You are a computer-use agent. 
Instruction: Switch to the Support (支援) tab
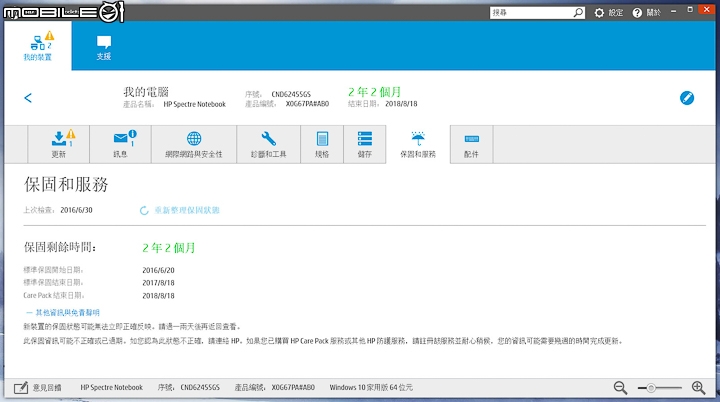pos(104,48)
